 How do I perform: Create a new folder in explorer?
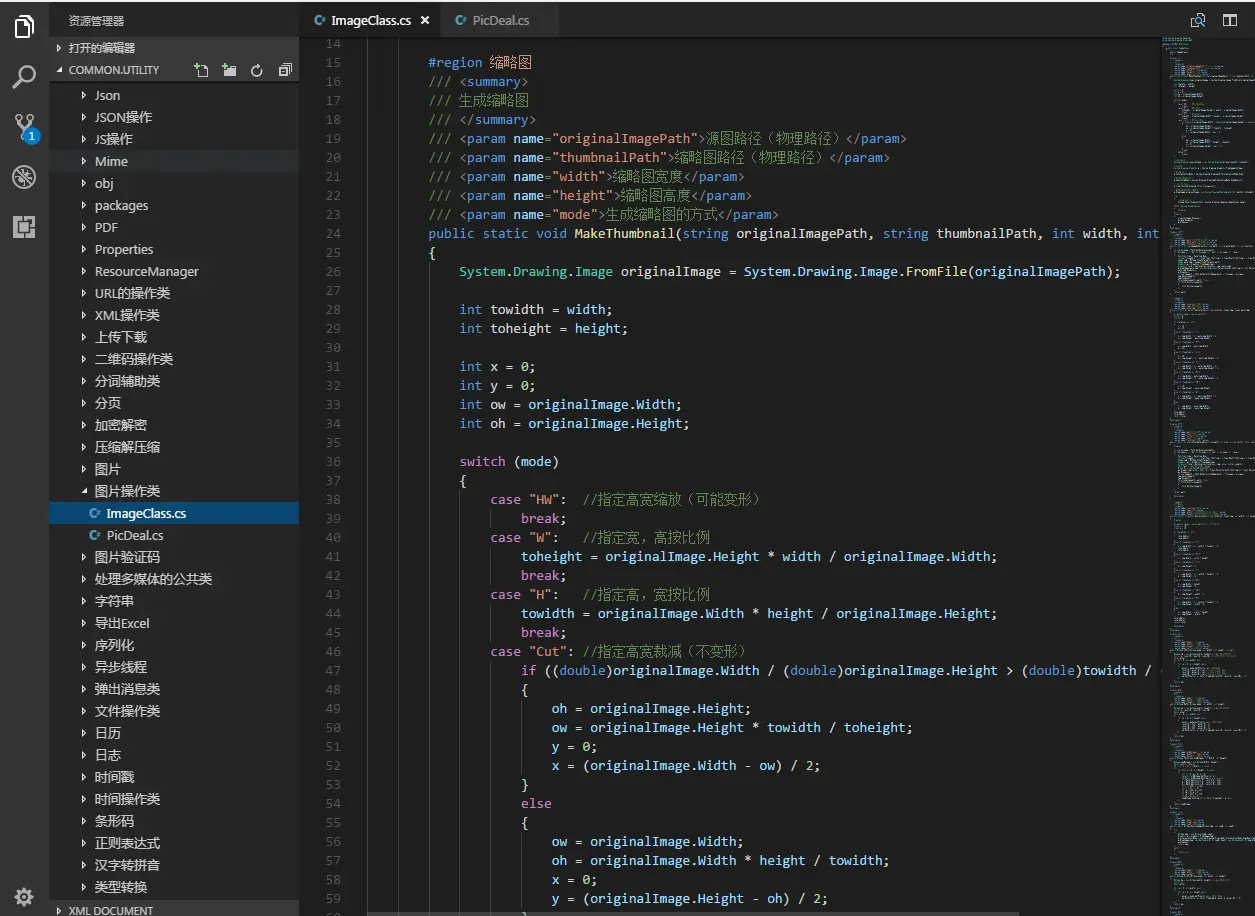tap(229, 70)
